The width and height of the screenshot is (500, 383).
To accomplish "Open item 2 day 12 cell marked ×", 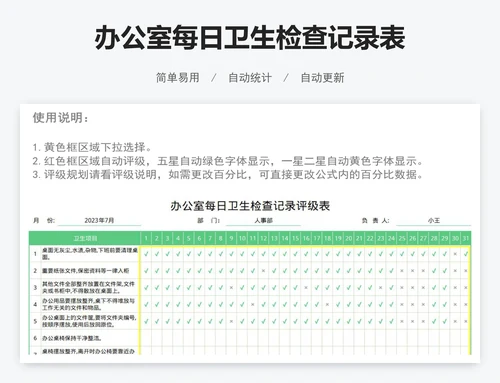I will click(263, 271).
